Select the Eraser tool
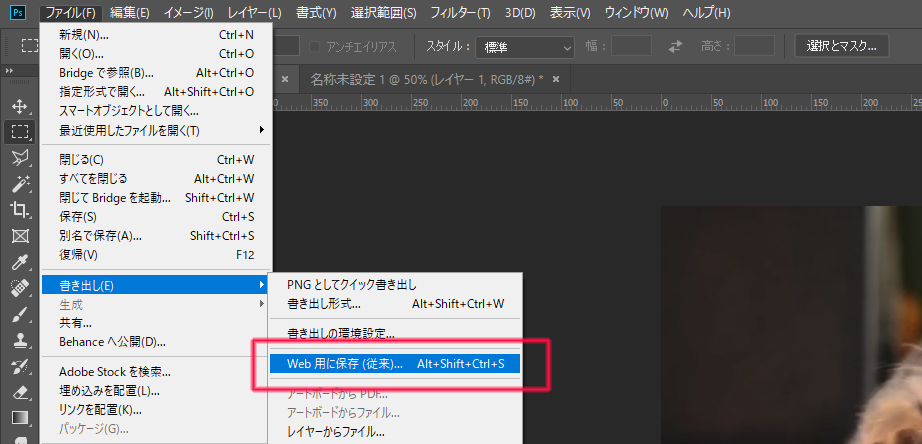This screenshot has width=922, height=444. click(x=20, y=392)
